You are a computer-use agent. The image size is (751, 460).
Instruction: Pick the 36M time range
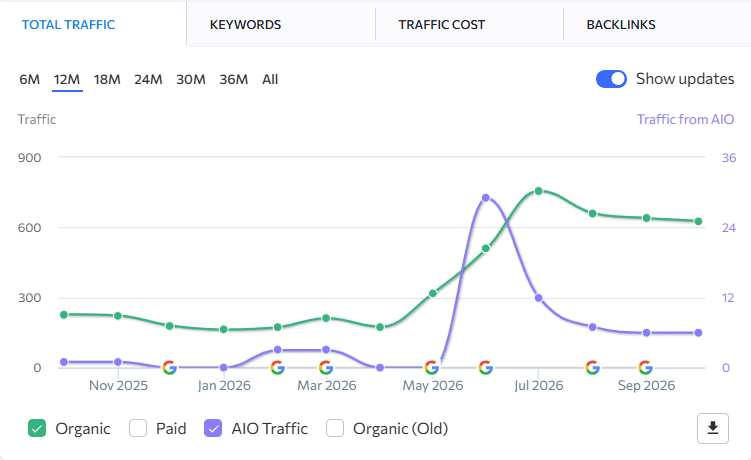tap(234, 79)
